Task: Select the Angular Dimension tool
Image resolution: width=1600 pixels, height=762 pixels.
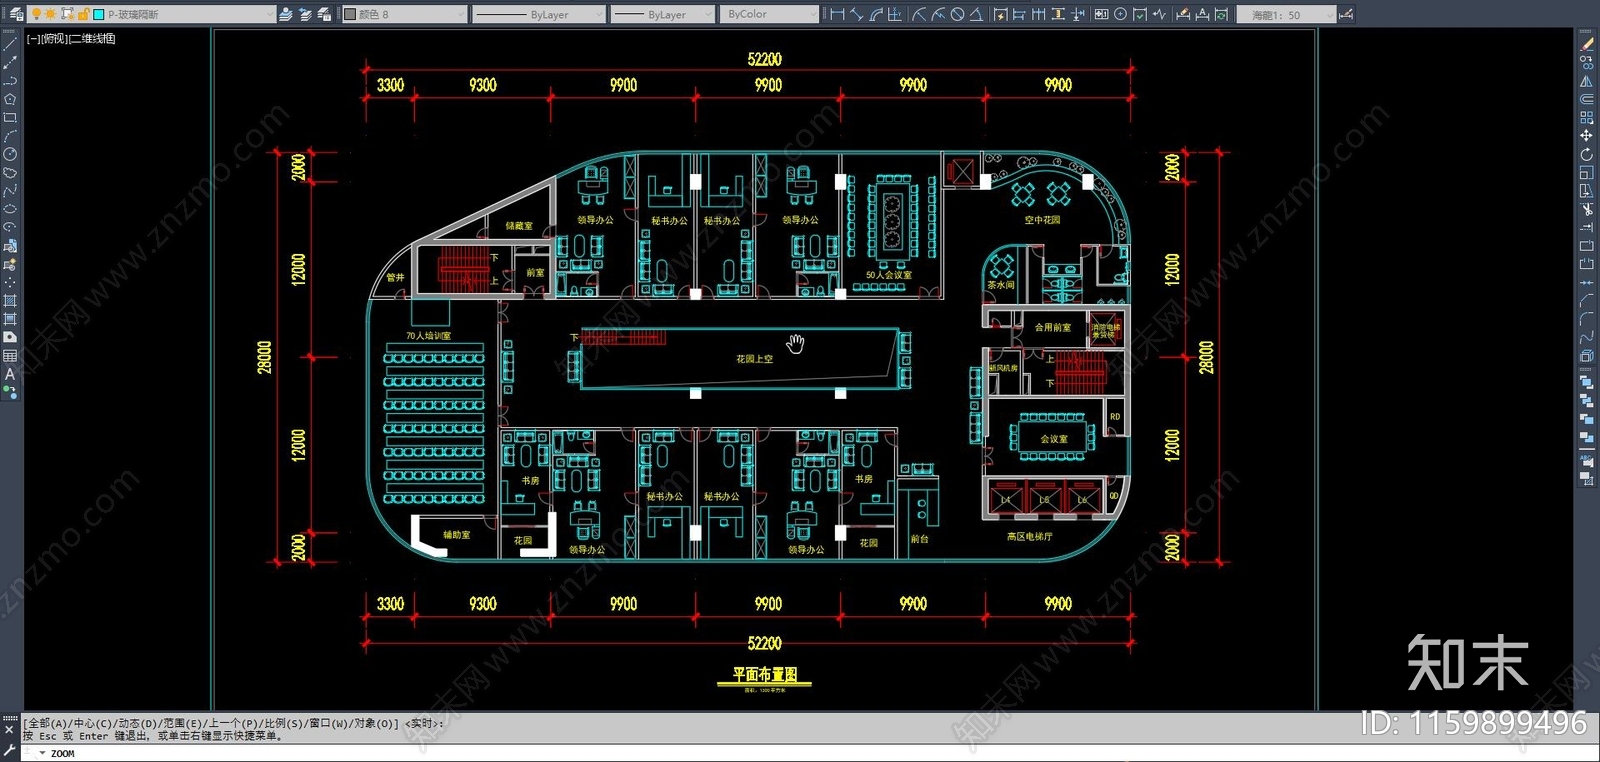Action: pos(976,14)
